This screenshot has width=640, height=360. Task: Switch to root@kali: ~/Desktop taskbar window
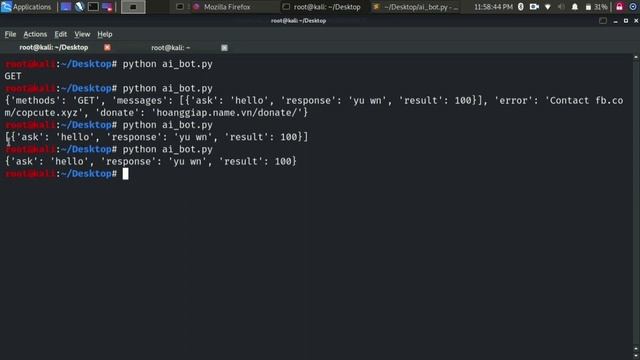coord(322,7)
